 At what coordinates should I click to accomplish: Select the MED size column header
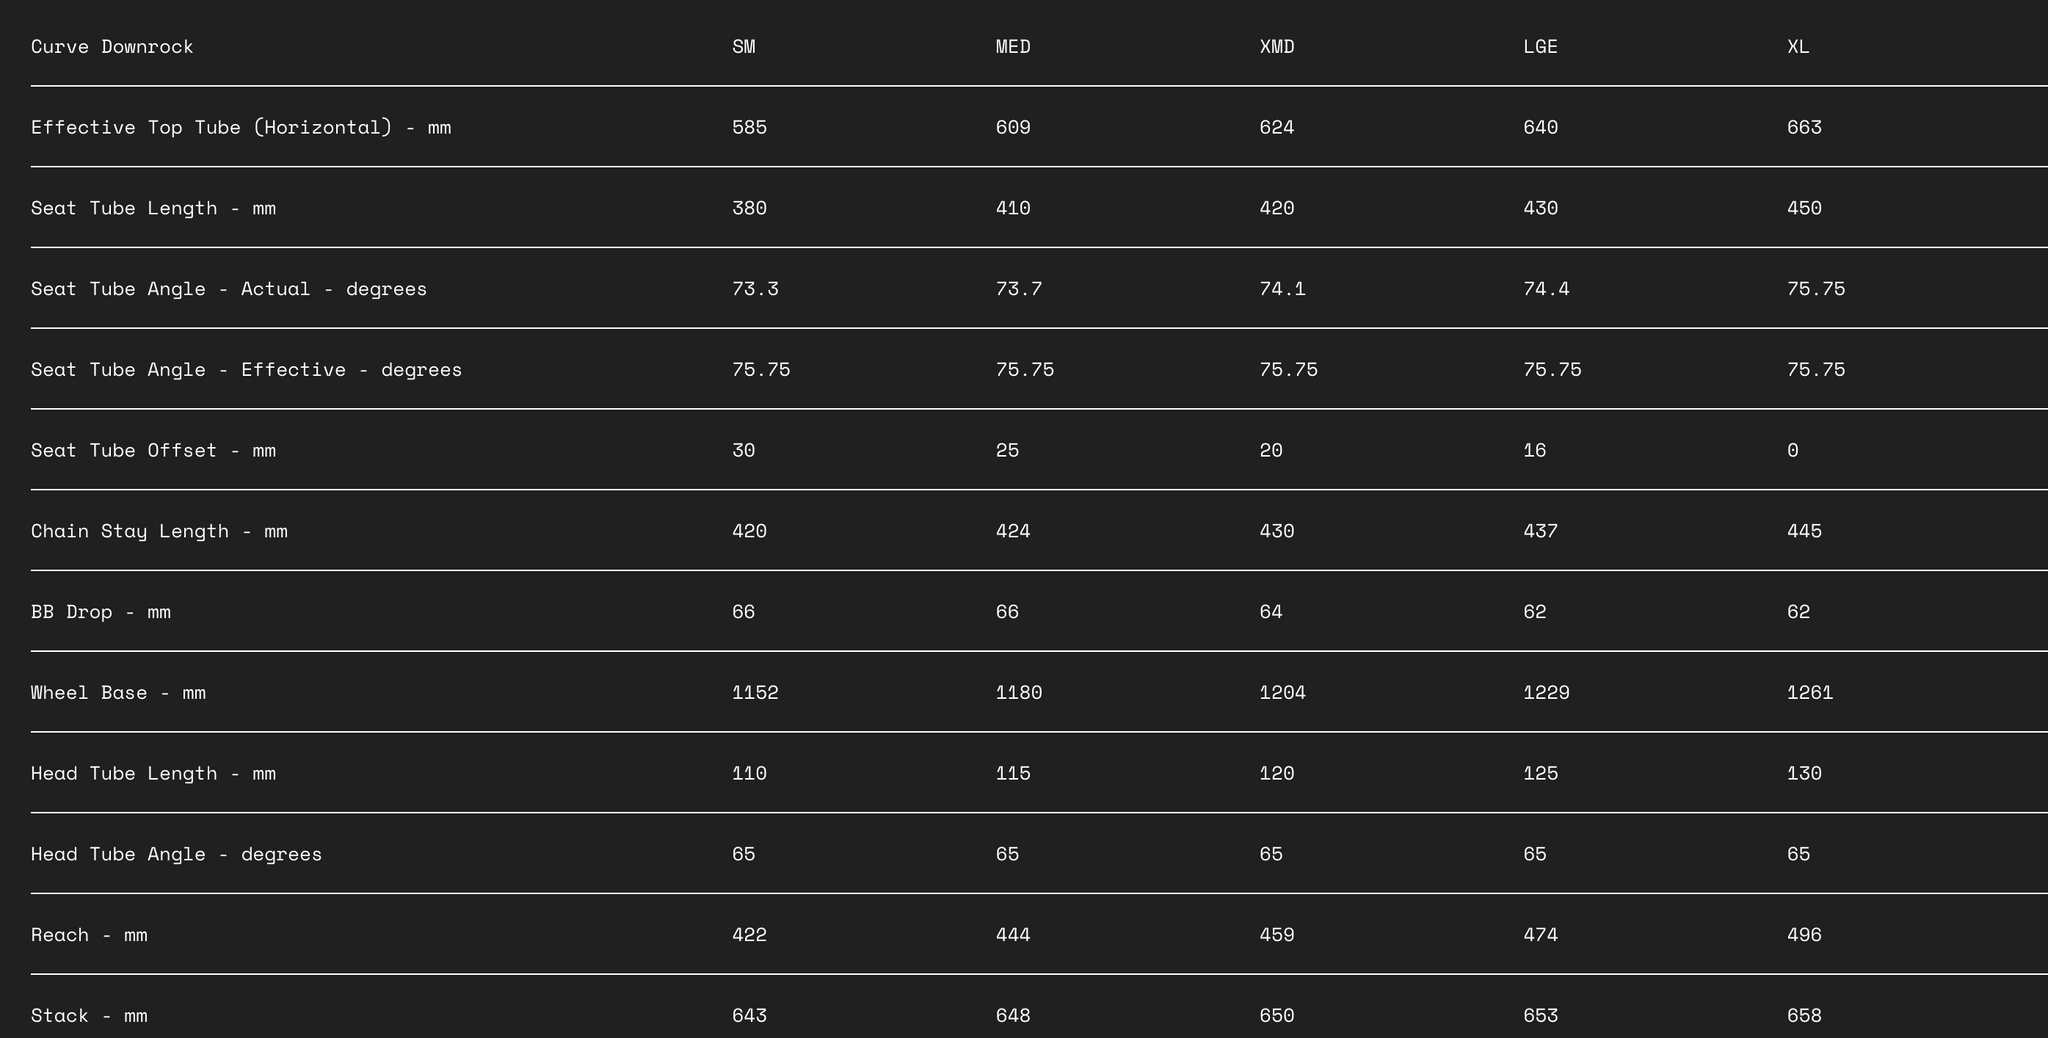(x=1013, y=47)
